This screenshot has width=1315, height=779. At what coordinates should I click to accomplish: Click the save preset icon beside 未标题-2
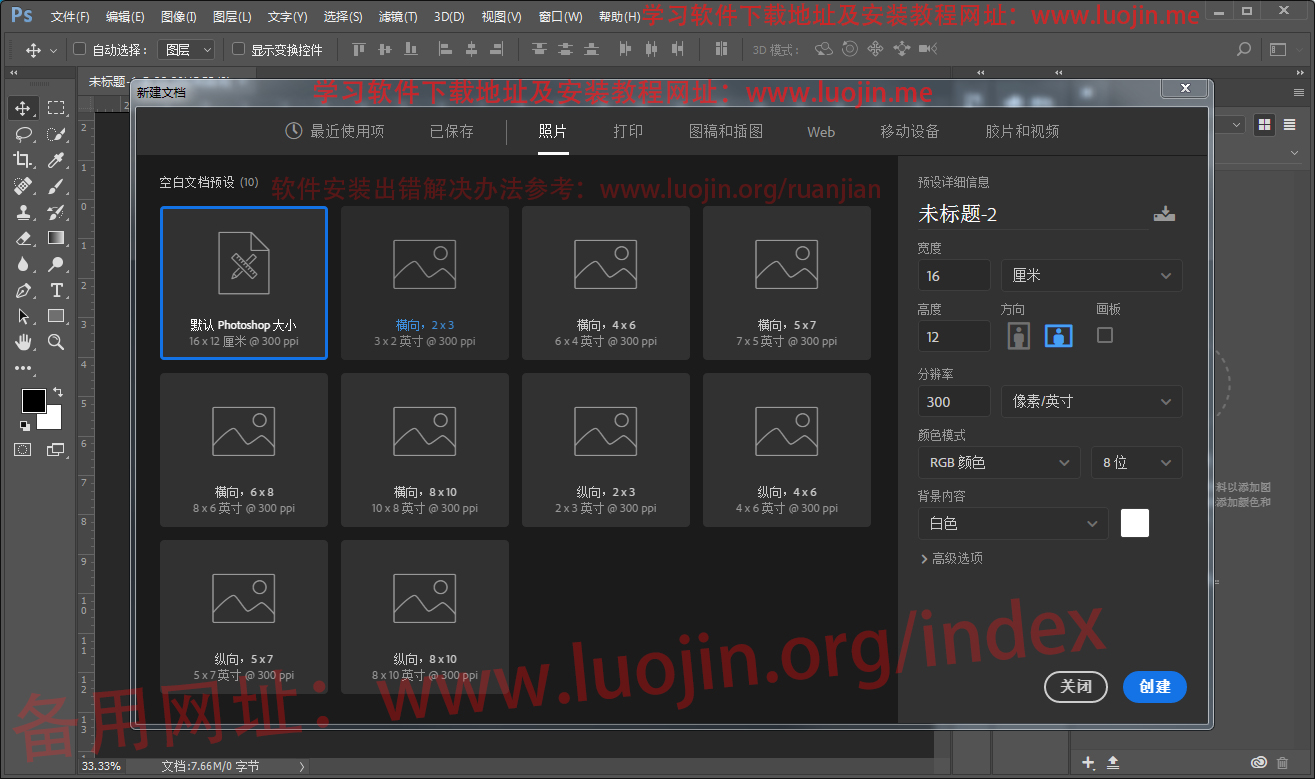[x=1164, y=213]
